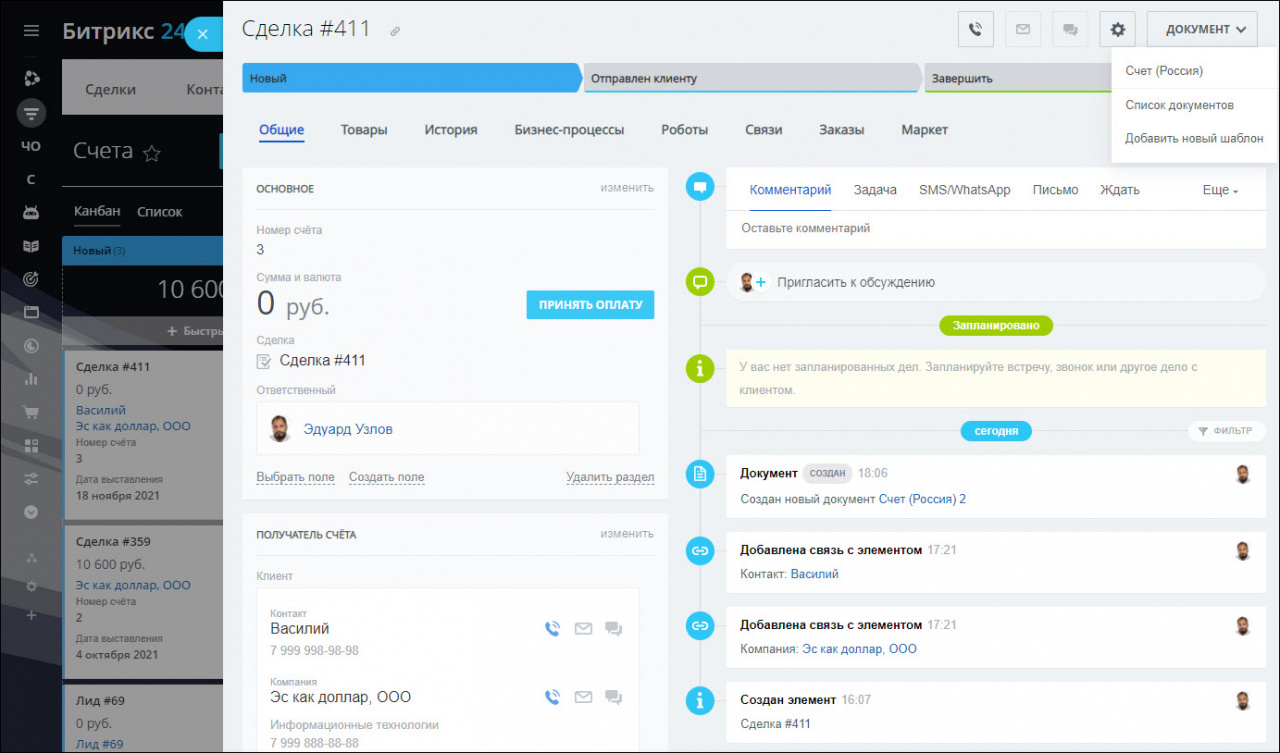
Task: Call contact Василий via phone icon
Action: [x=552, y=629]
